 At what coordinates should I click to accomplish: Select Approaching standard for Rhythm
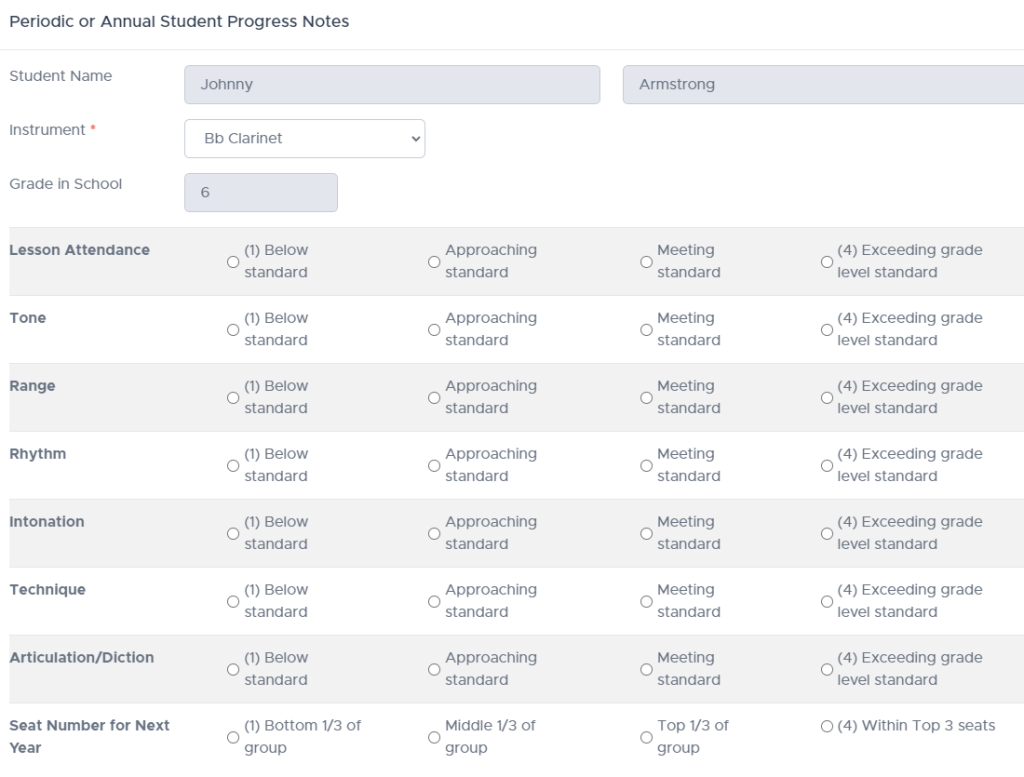[434, 466]
